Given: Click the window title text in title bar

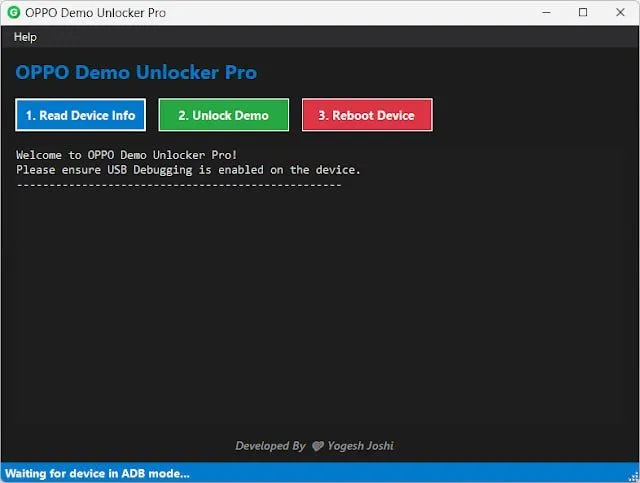Looking at the screenshot, I should point(95,13).
